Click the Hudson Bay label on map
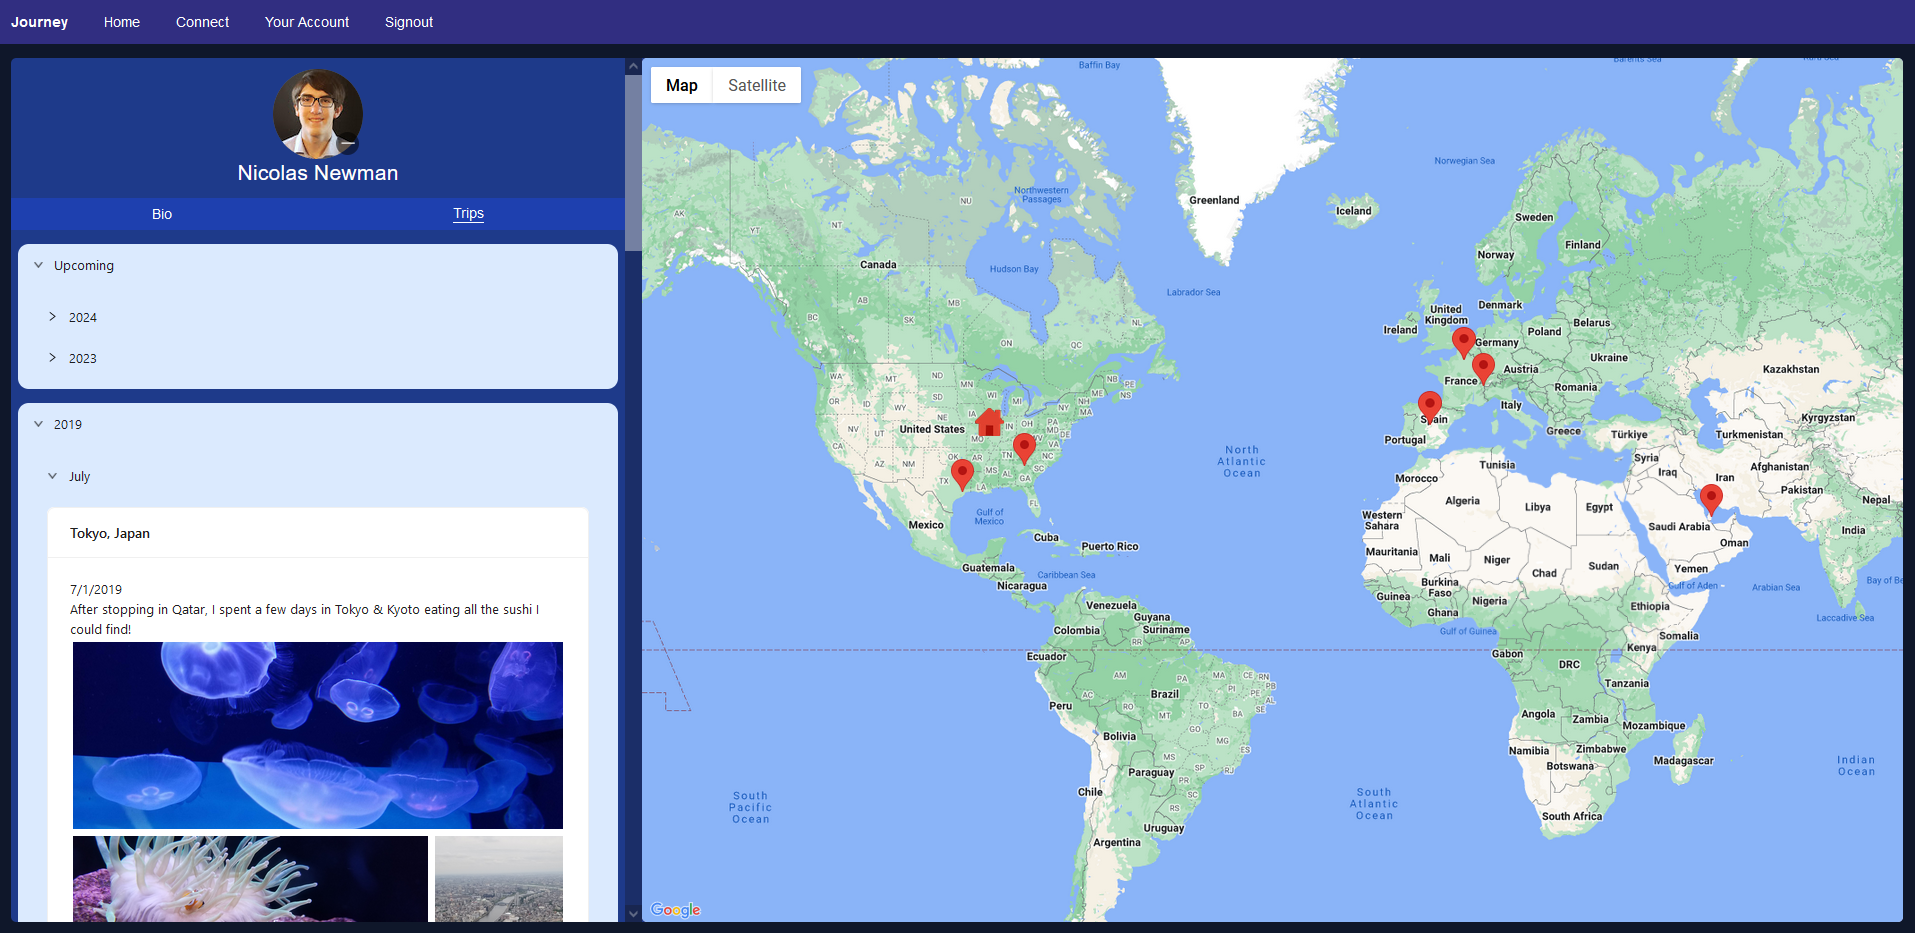This screenshot has height=933, width=1915. (1014, 269)
